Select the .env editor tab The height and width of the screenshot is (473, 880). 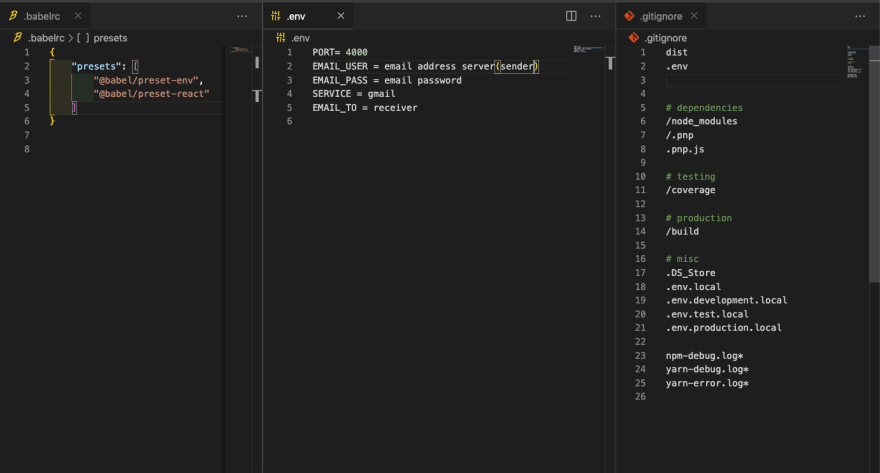(296, 16)
